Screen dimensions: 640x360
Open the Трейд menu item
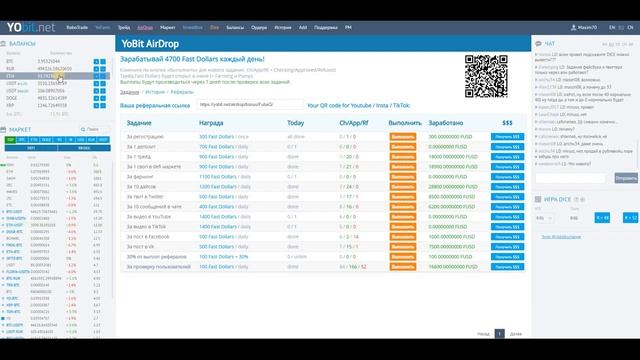pos(124,27)
